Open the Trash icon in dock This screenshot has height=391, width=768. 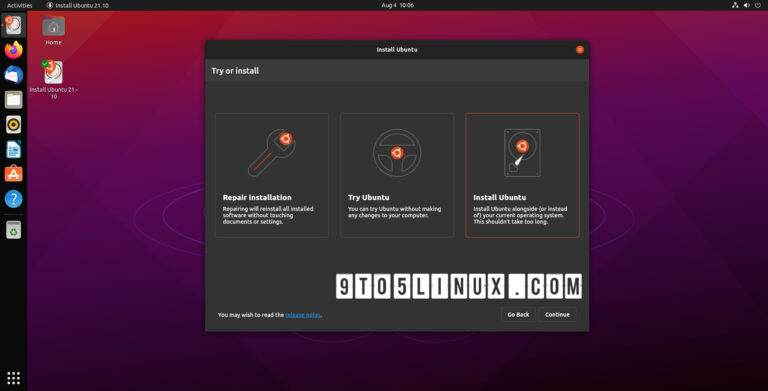pyautogui.click(x=14, y=230)
